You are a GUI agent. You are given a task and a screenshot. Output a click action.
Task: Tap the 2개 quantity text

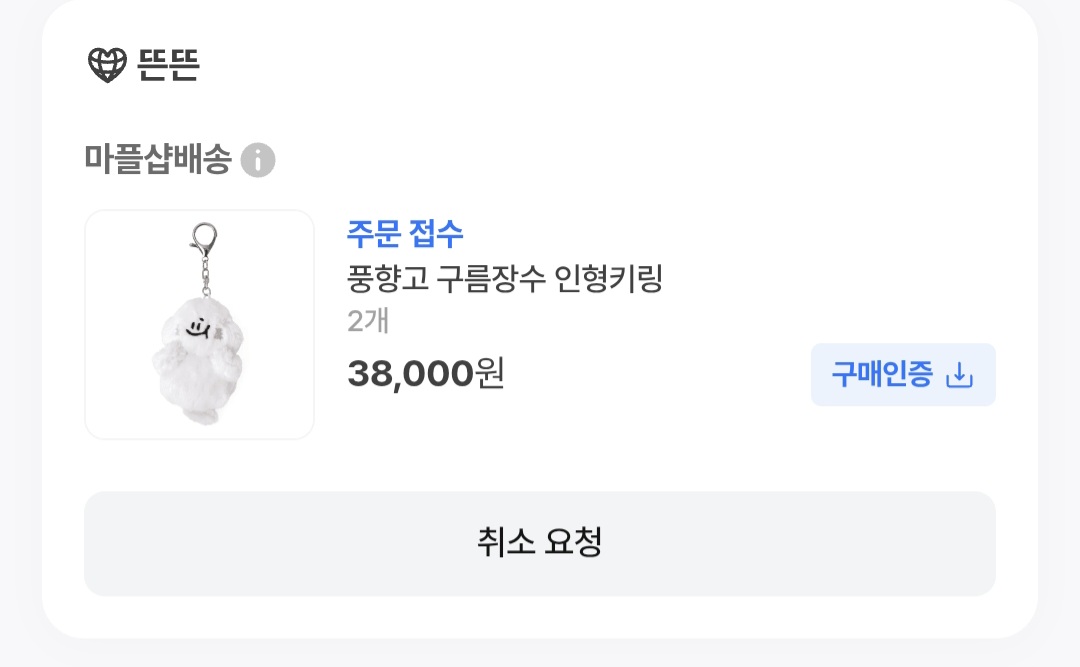[x=367, y=321]
